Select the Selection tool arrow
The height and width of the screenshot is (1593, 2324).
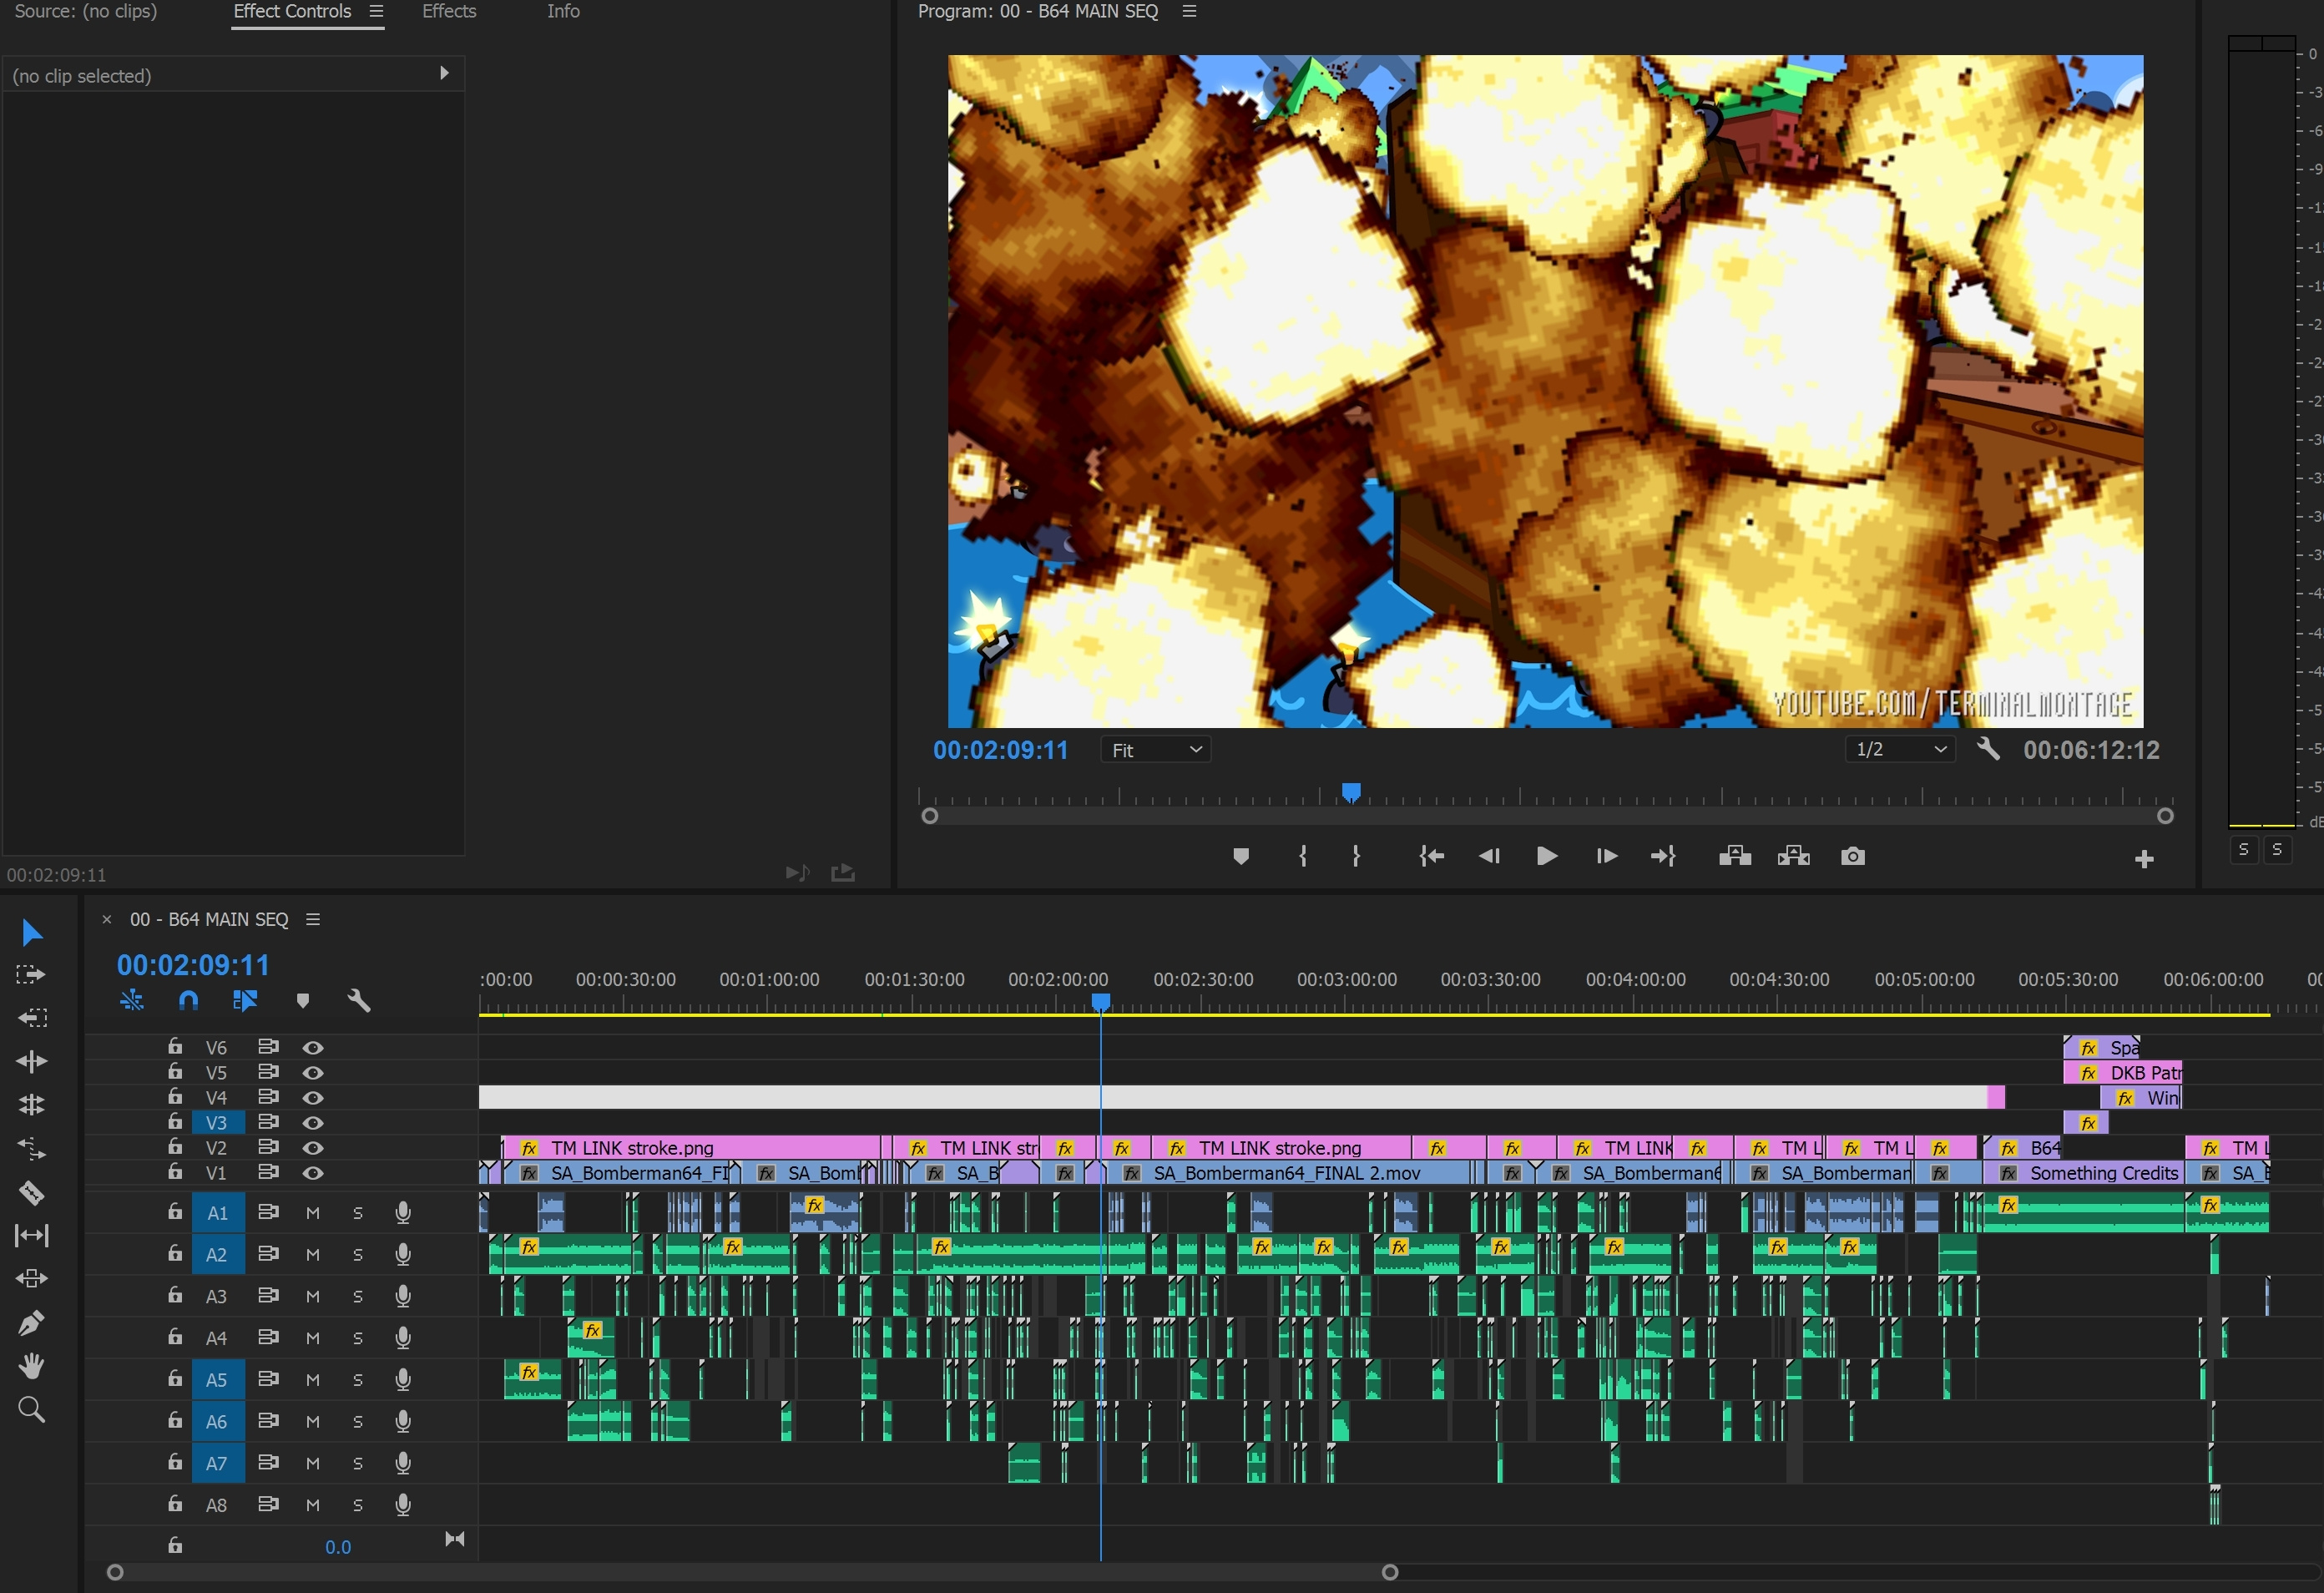(x=32, y=932)
